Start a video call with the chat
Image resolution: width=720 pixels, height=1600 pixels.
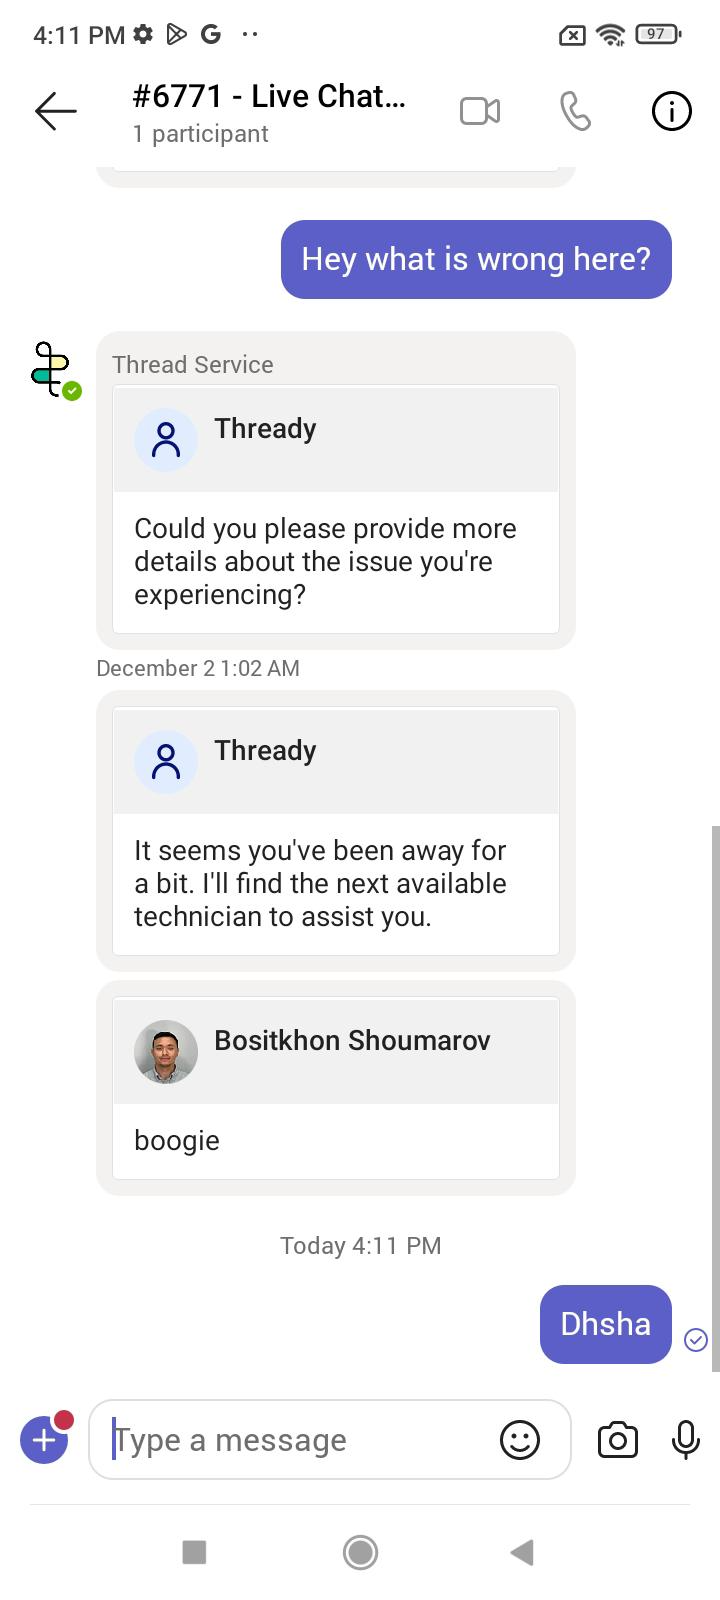point(480,111)
